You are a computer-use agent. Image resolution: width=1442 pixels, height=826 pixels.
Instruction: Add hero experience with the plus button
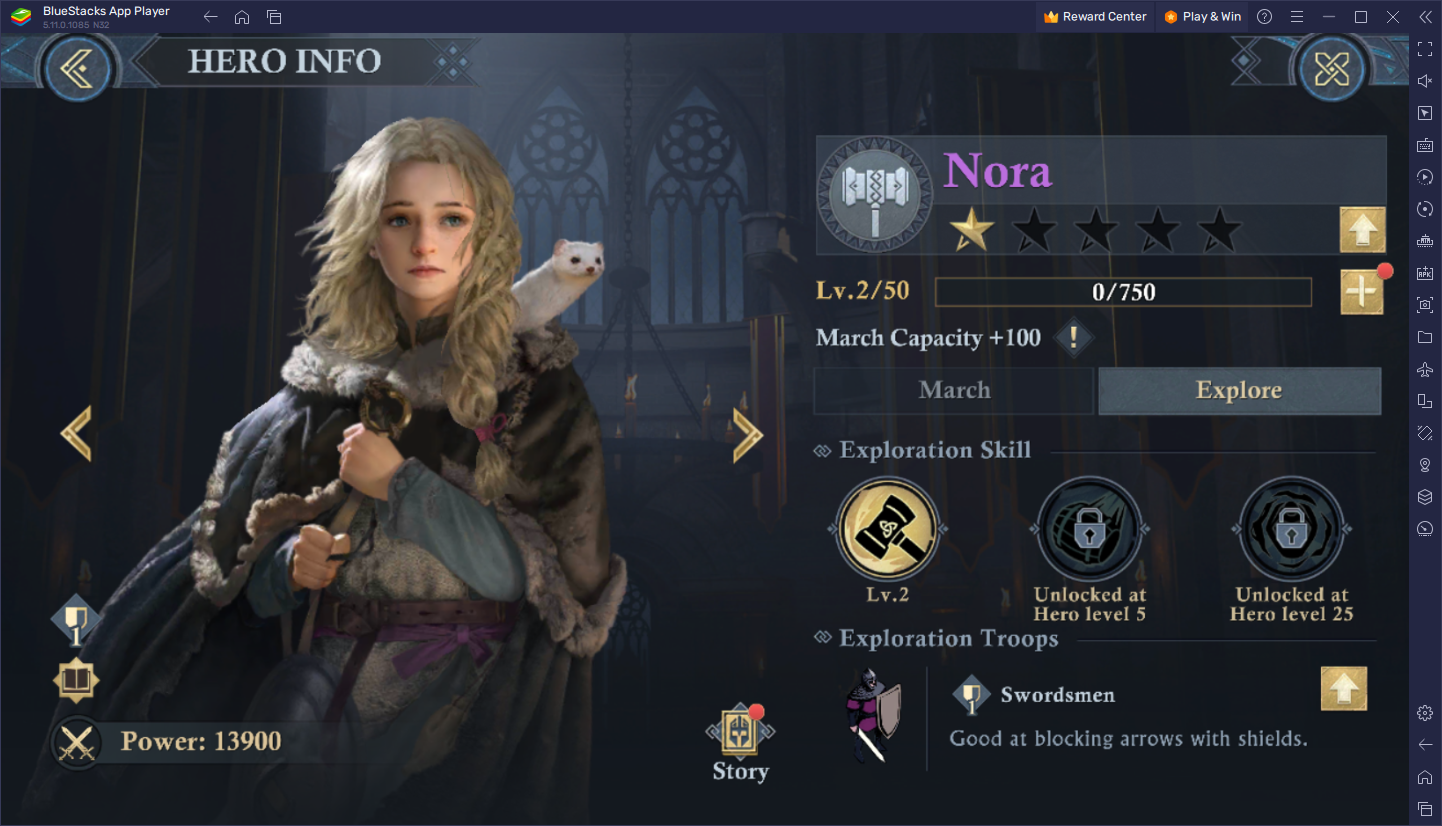(1362, 292)
